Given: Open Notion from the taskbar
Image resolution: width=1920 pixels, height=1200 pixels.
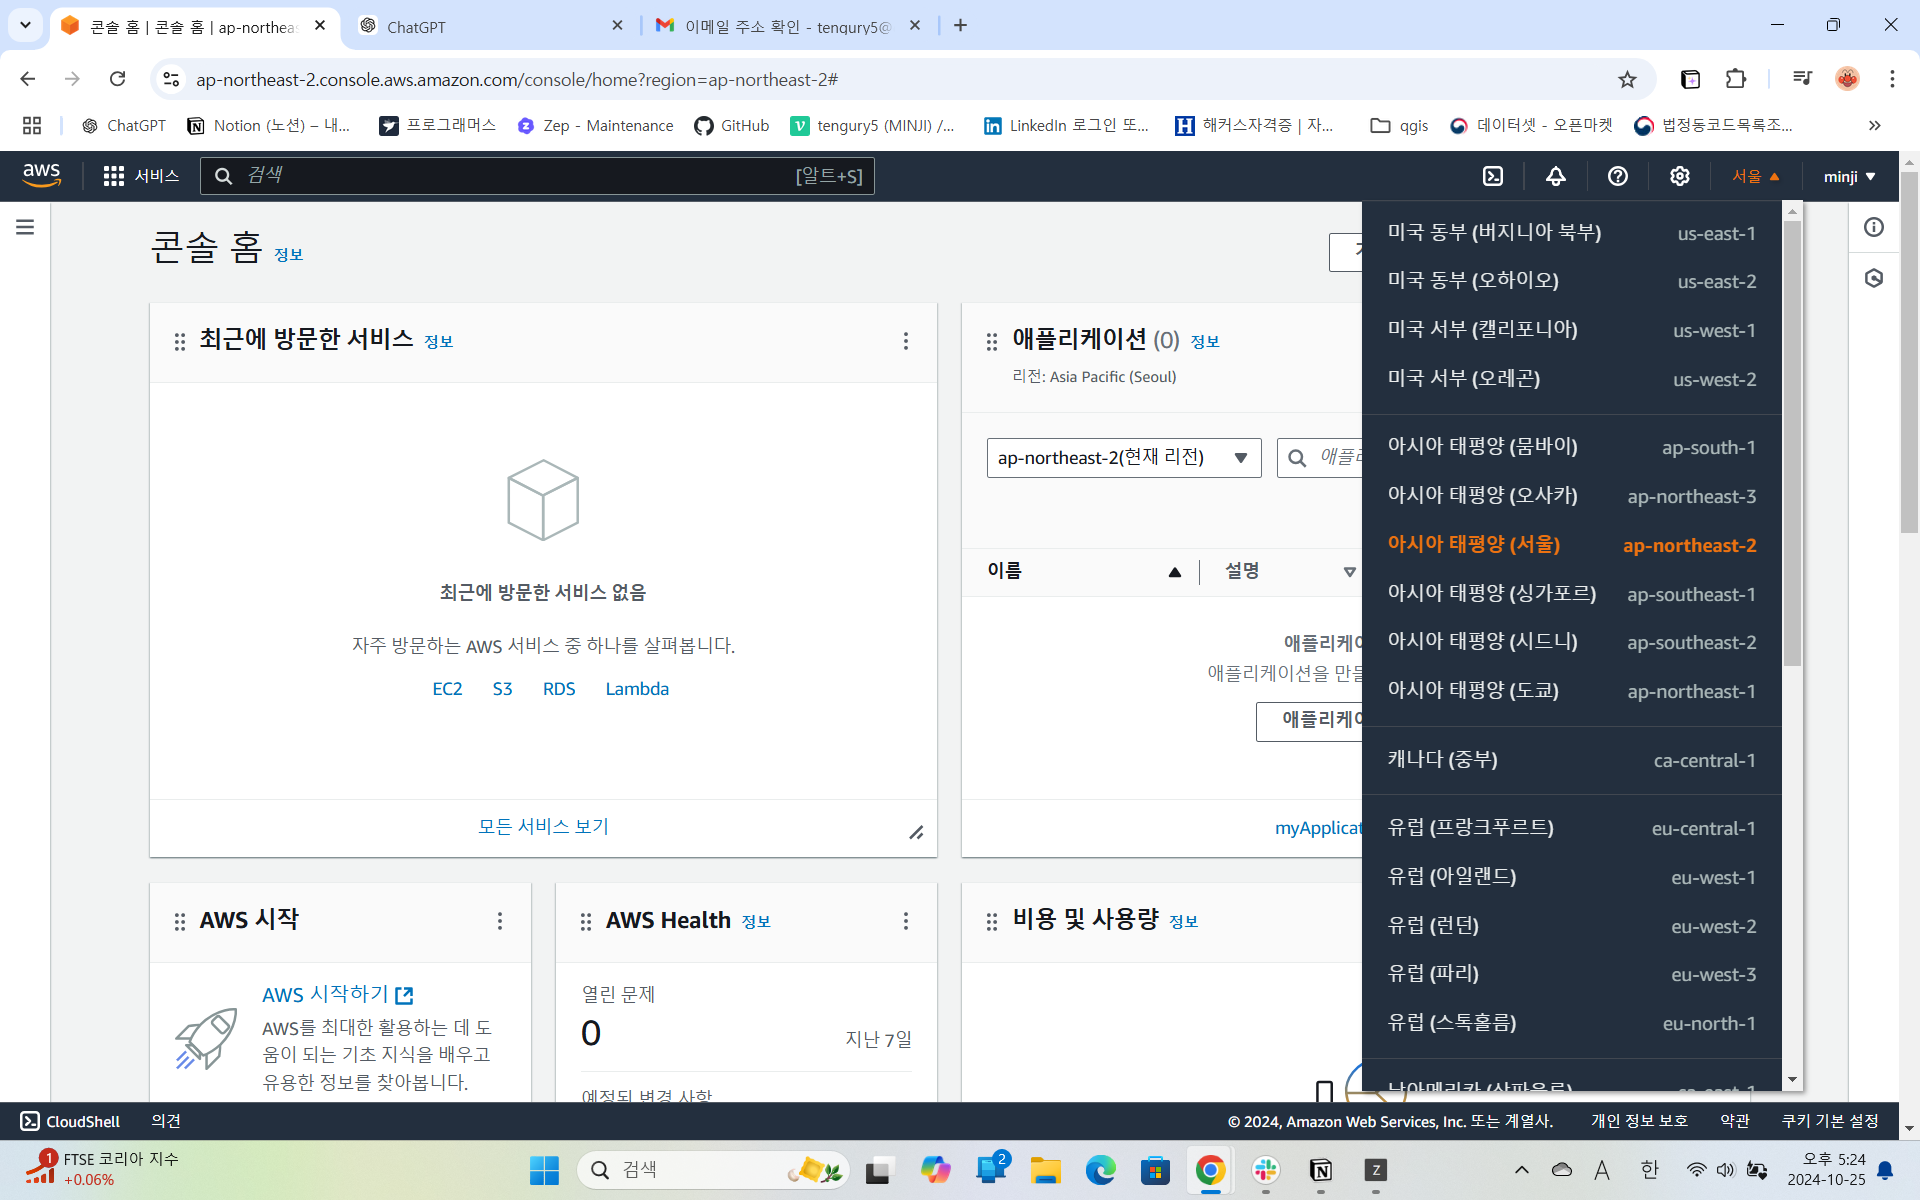Looking at the screenshot, I should 1321,1170.
